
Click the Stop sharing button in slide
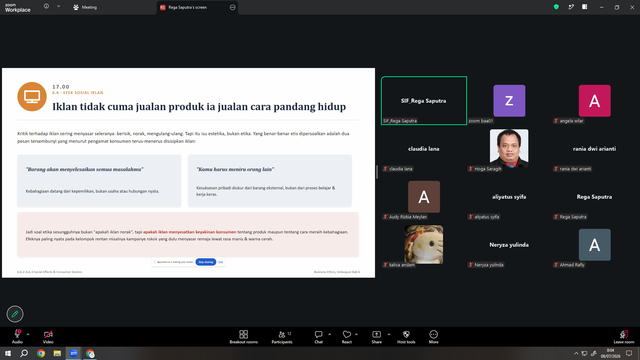coord(206,262)
